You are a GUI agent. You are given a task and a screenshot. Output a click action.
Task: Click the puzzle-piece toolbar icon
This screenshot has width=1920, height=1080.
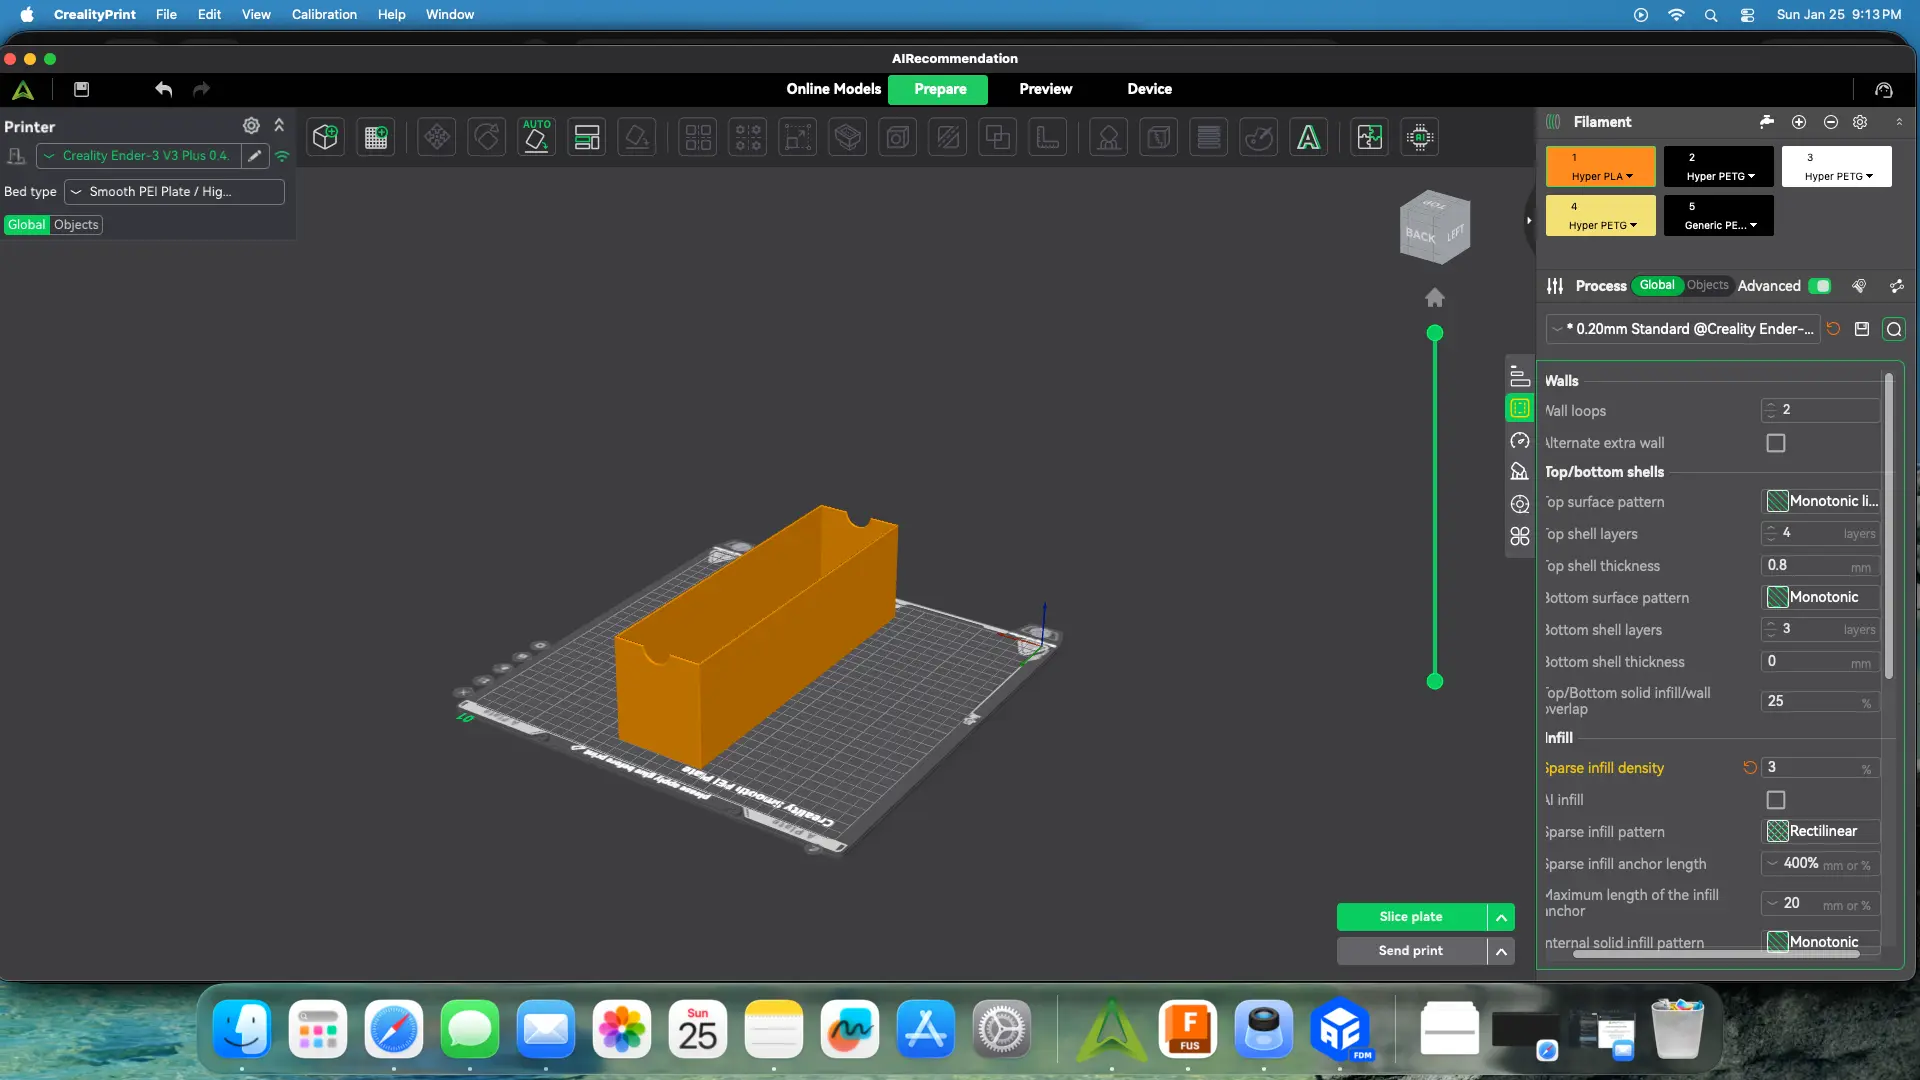[1370, 137]
